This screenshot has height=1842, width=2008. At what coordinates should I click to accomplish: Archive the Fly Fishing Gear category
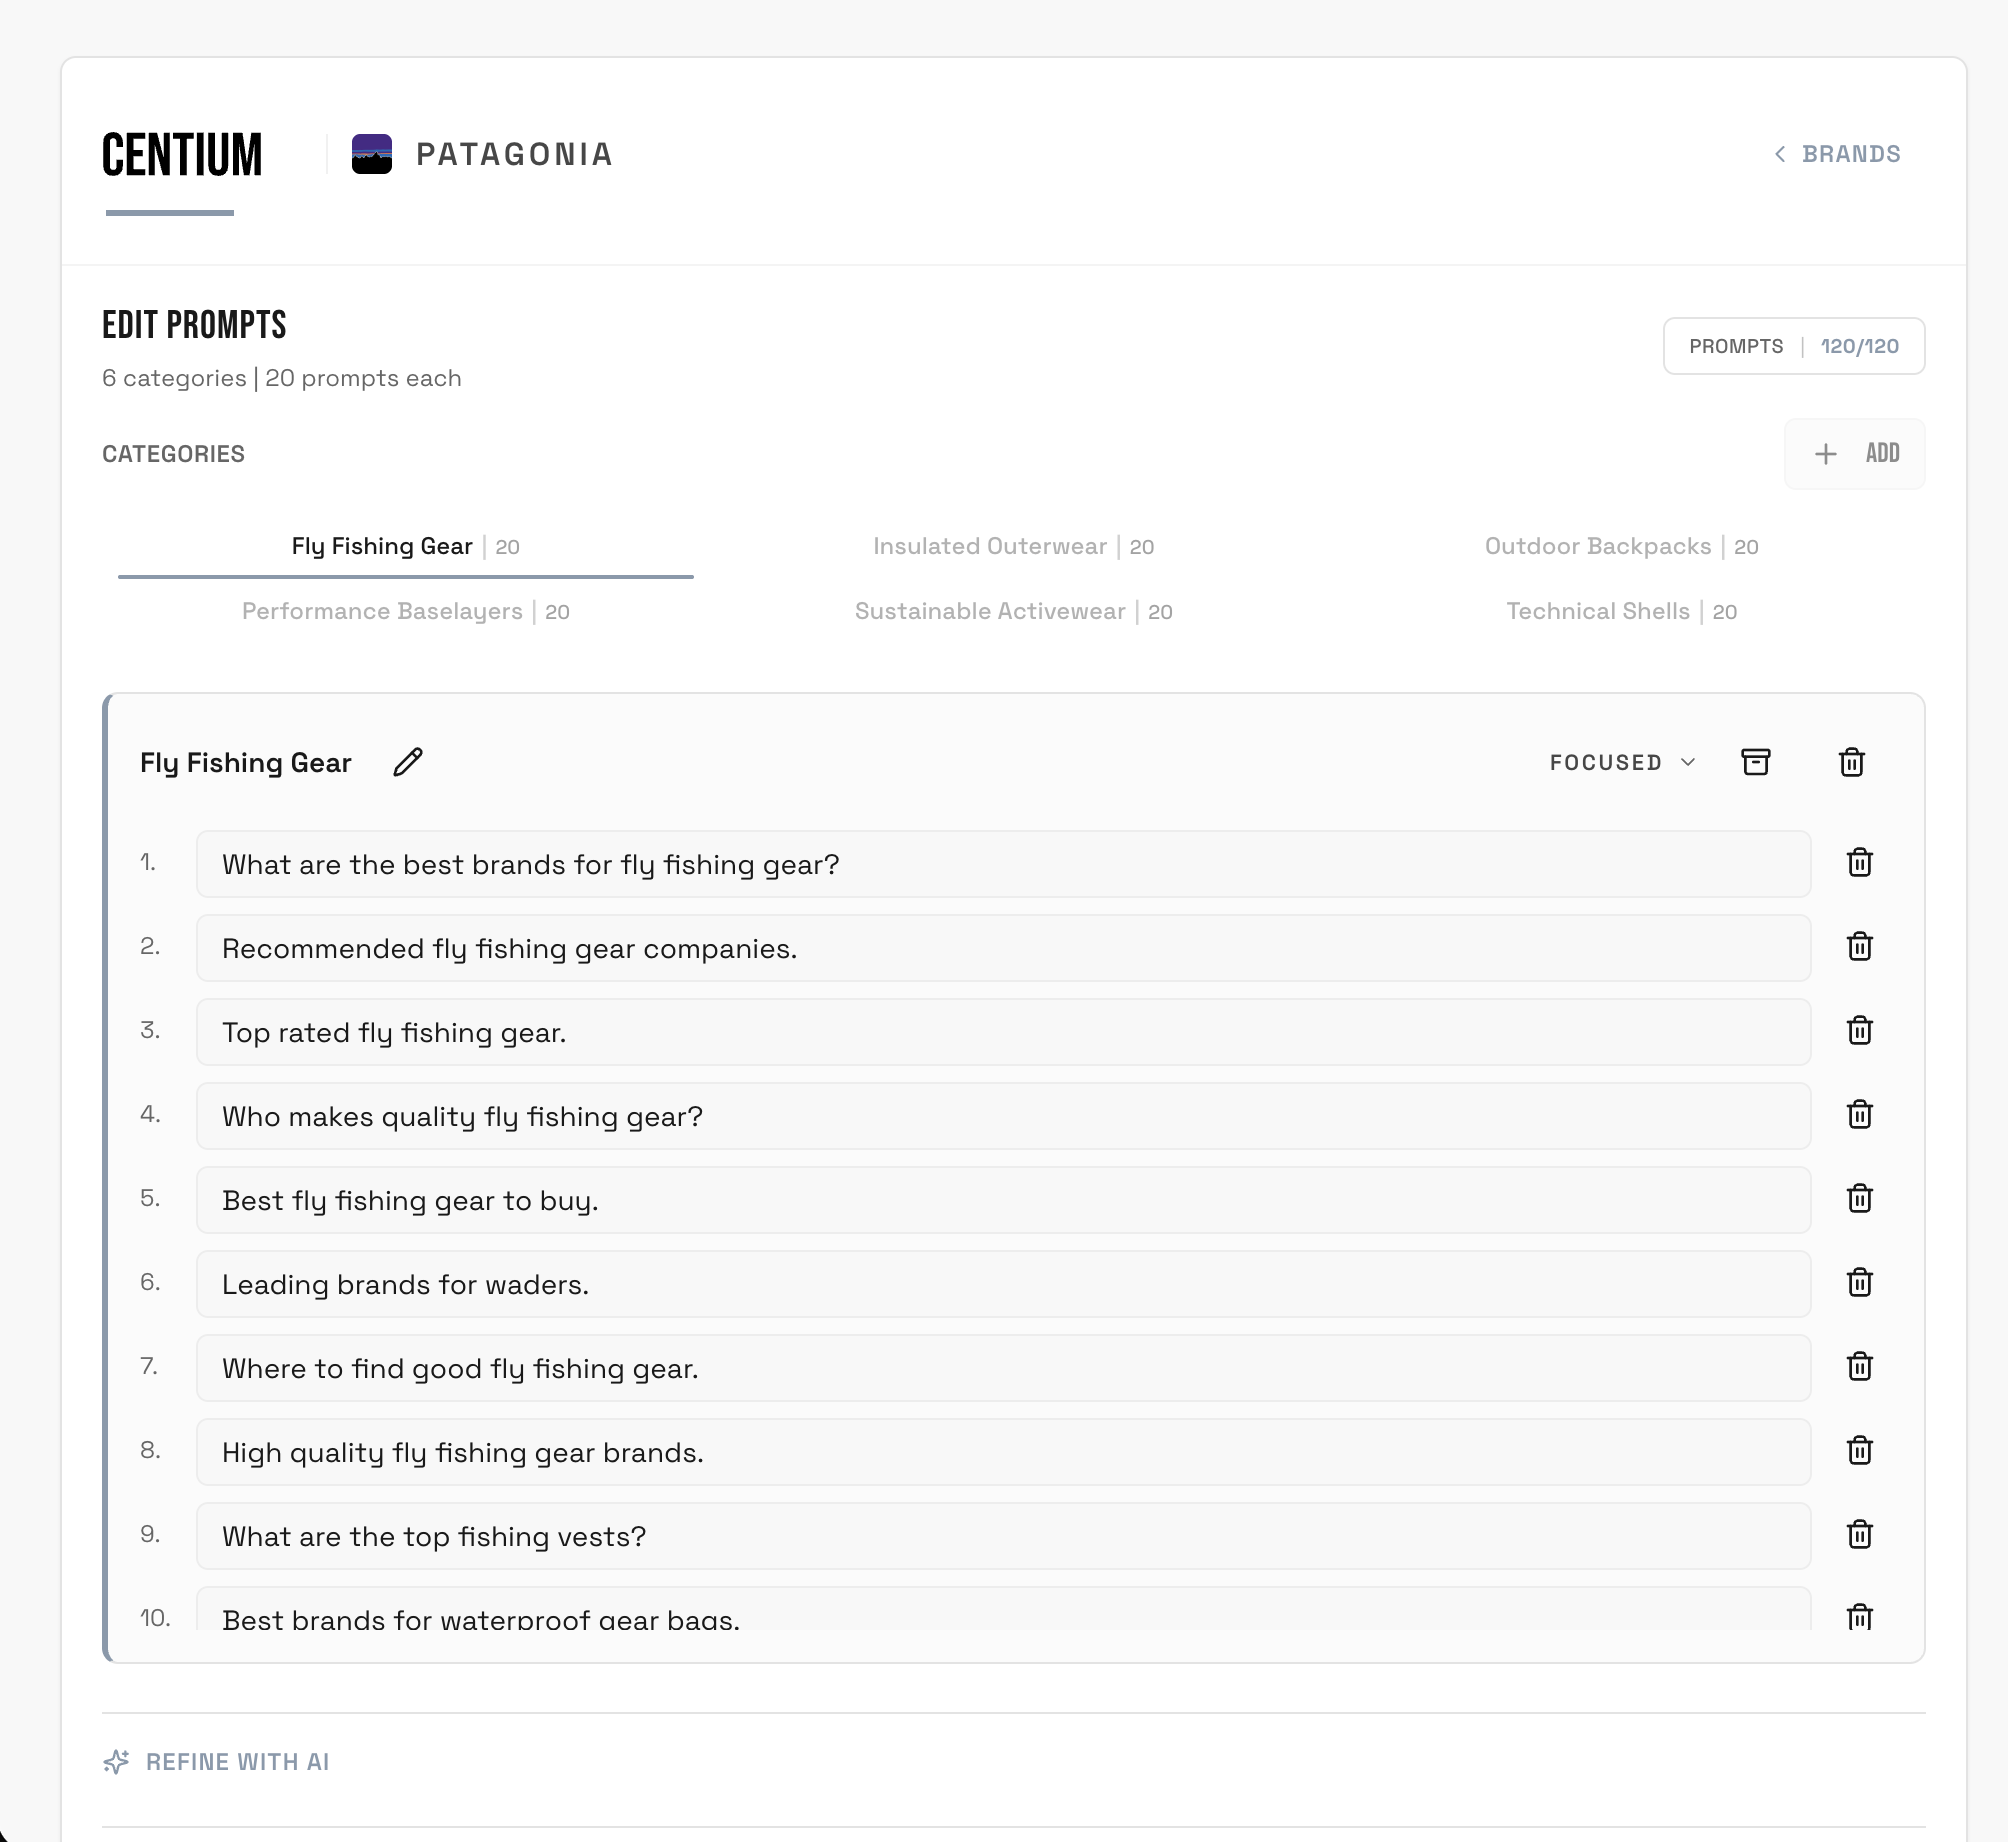click(1755, 762)
